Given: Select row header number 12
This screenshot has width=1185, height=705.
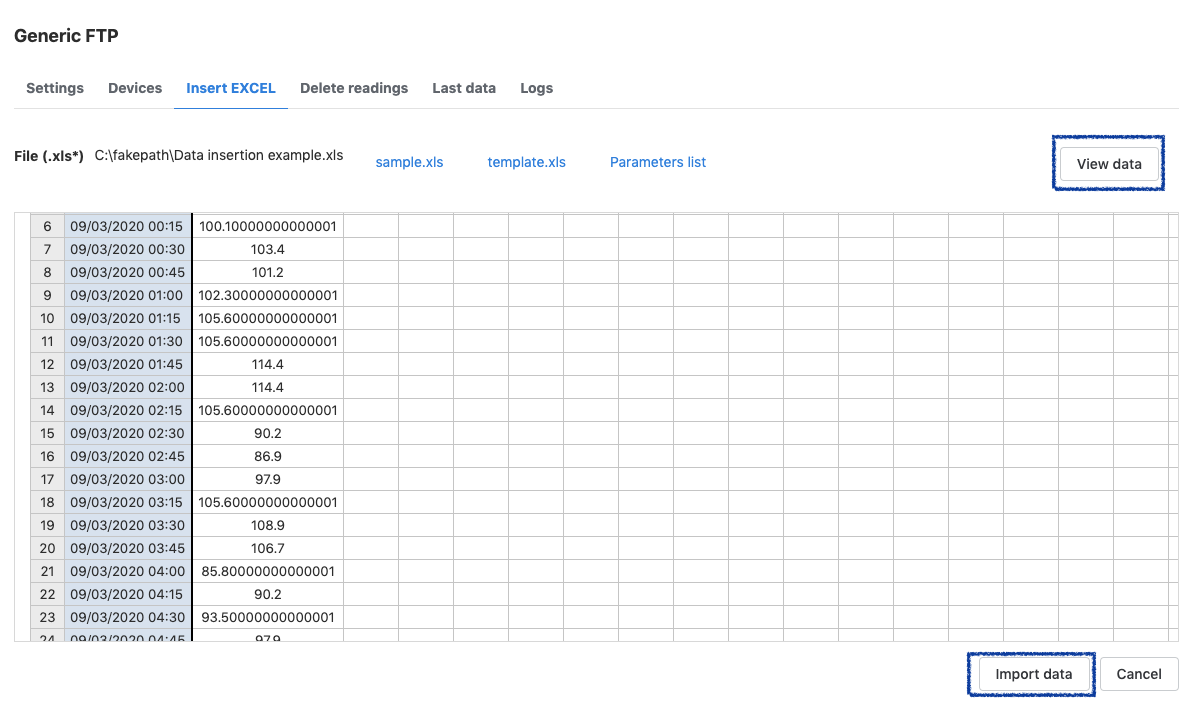Looking at the screenshot, I should pos(47,364).
